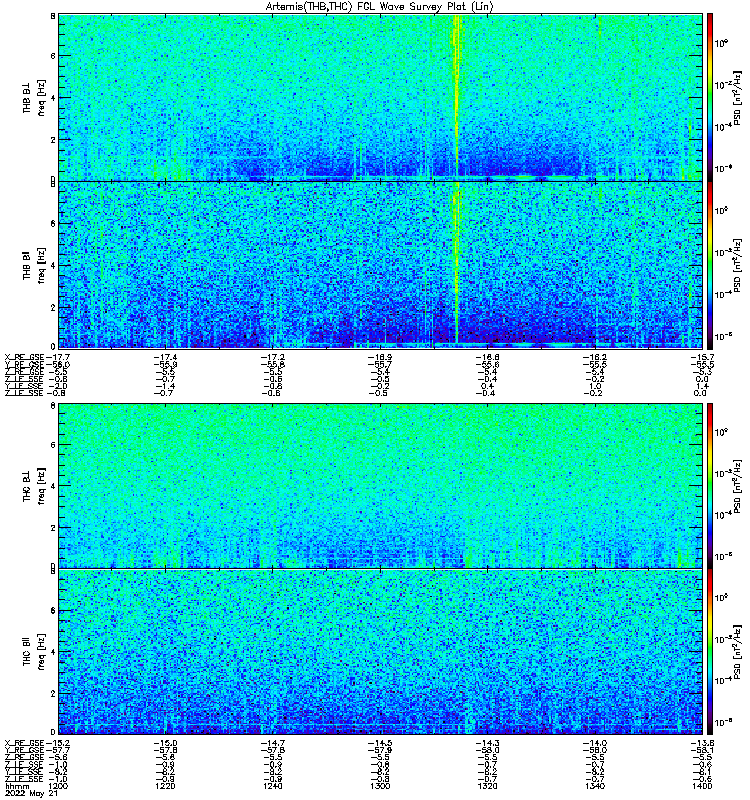The image size is (750, 800).
Task: Click the -14.7 ephemeris value
Action: [x=273, y=743]
